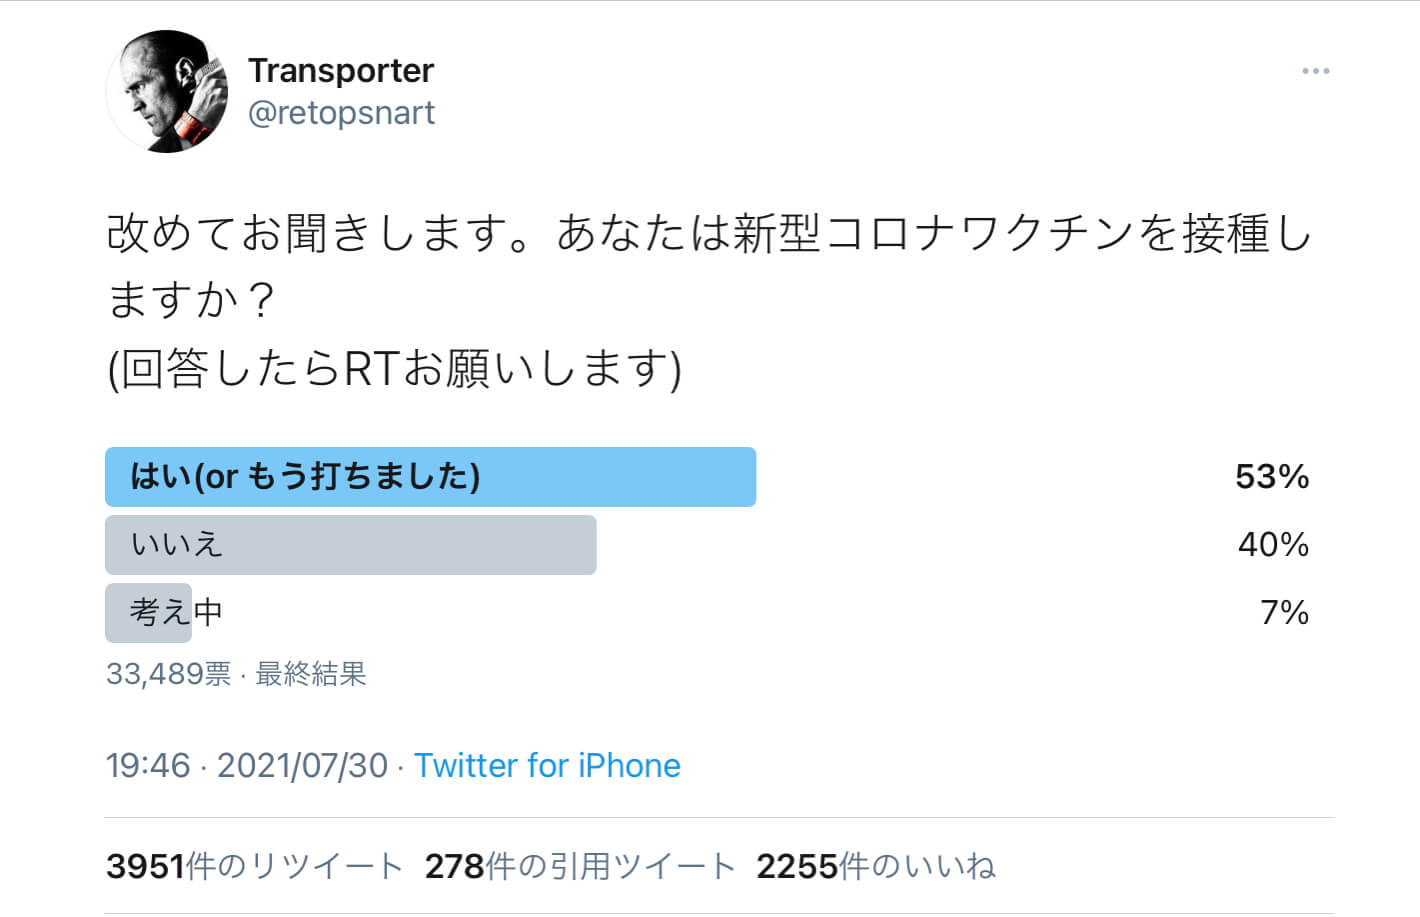
Task: Open the Twitter for iPhone link
Action: (548, 765)
